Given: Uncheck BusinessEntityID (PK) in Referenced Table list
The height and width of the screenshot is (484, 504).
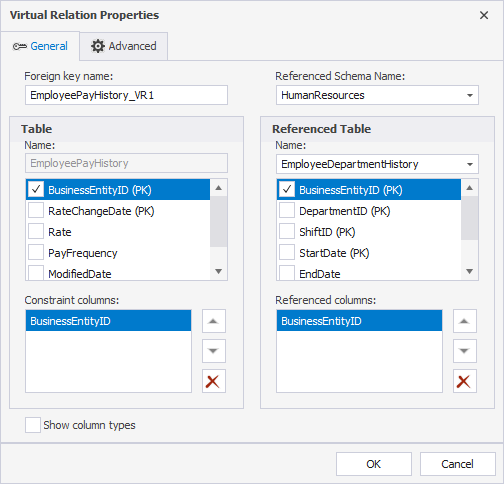Looking at the screenshot, I should click(287, 190).
